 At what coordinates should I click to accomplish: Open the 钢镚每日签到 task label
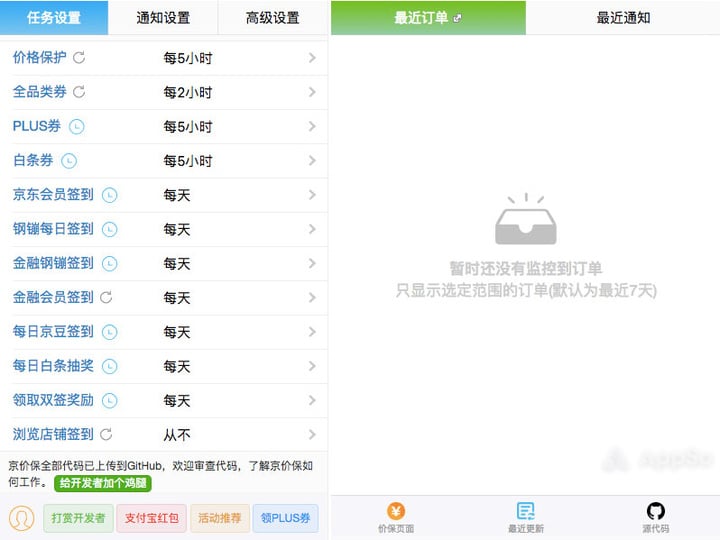pyautogui.click(x=53, y=229)
